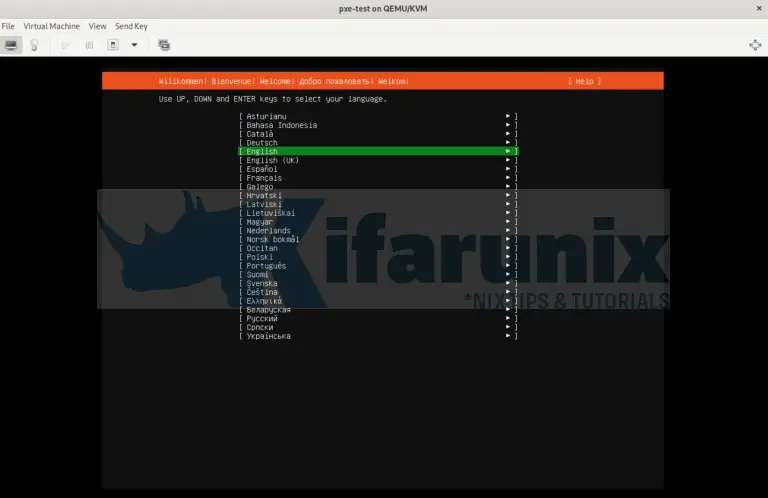
Task: Open the View menu
Action: (97, 26)
